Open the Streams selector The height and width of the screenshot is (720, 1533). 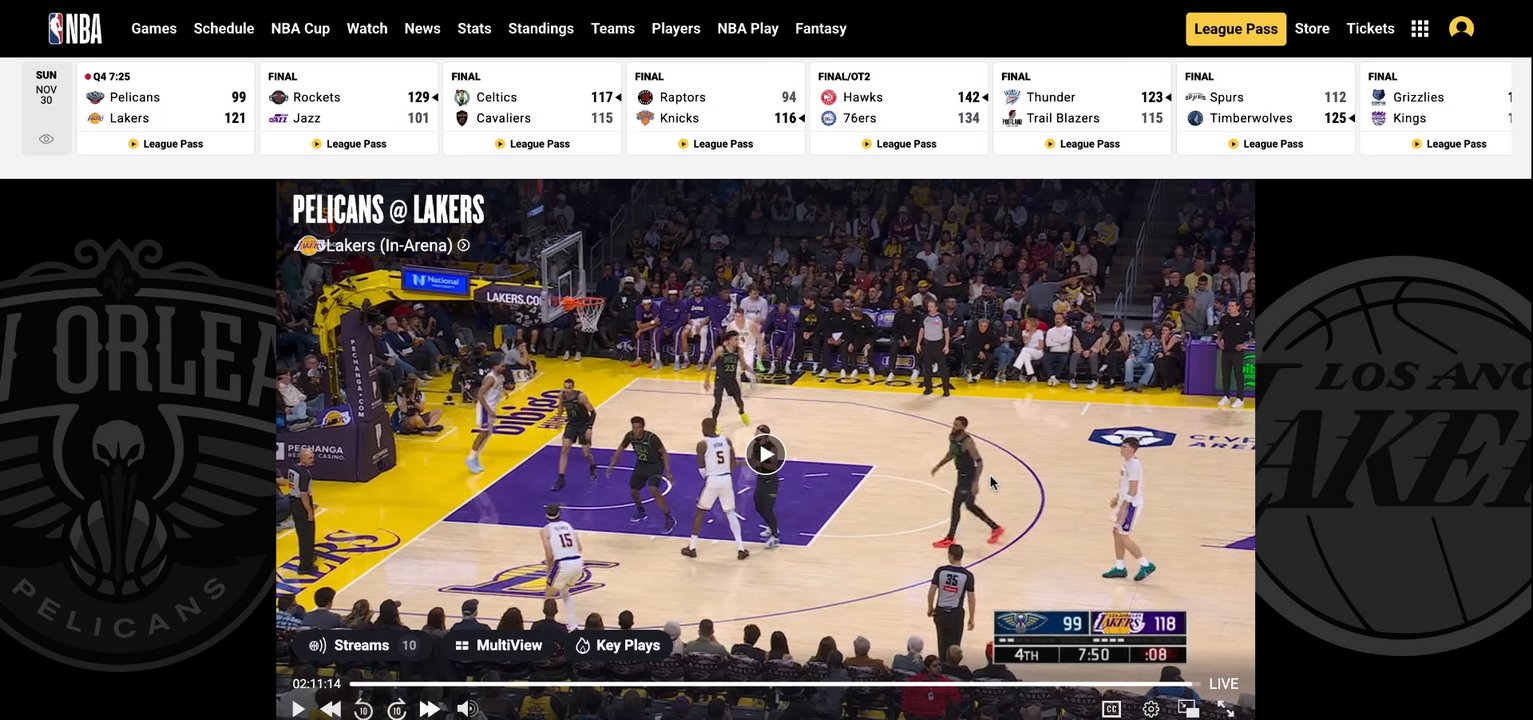pos(362,646)
